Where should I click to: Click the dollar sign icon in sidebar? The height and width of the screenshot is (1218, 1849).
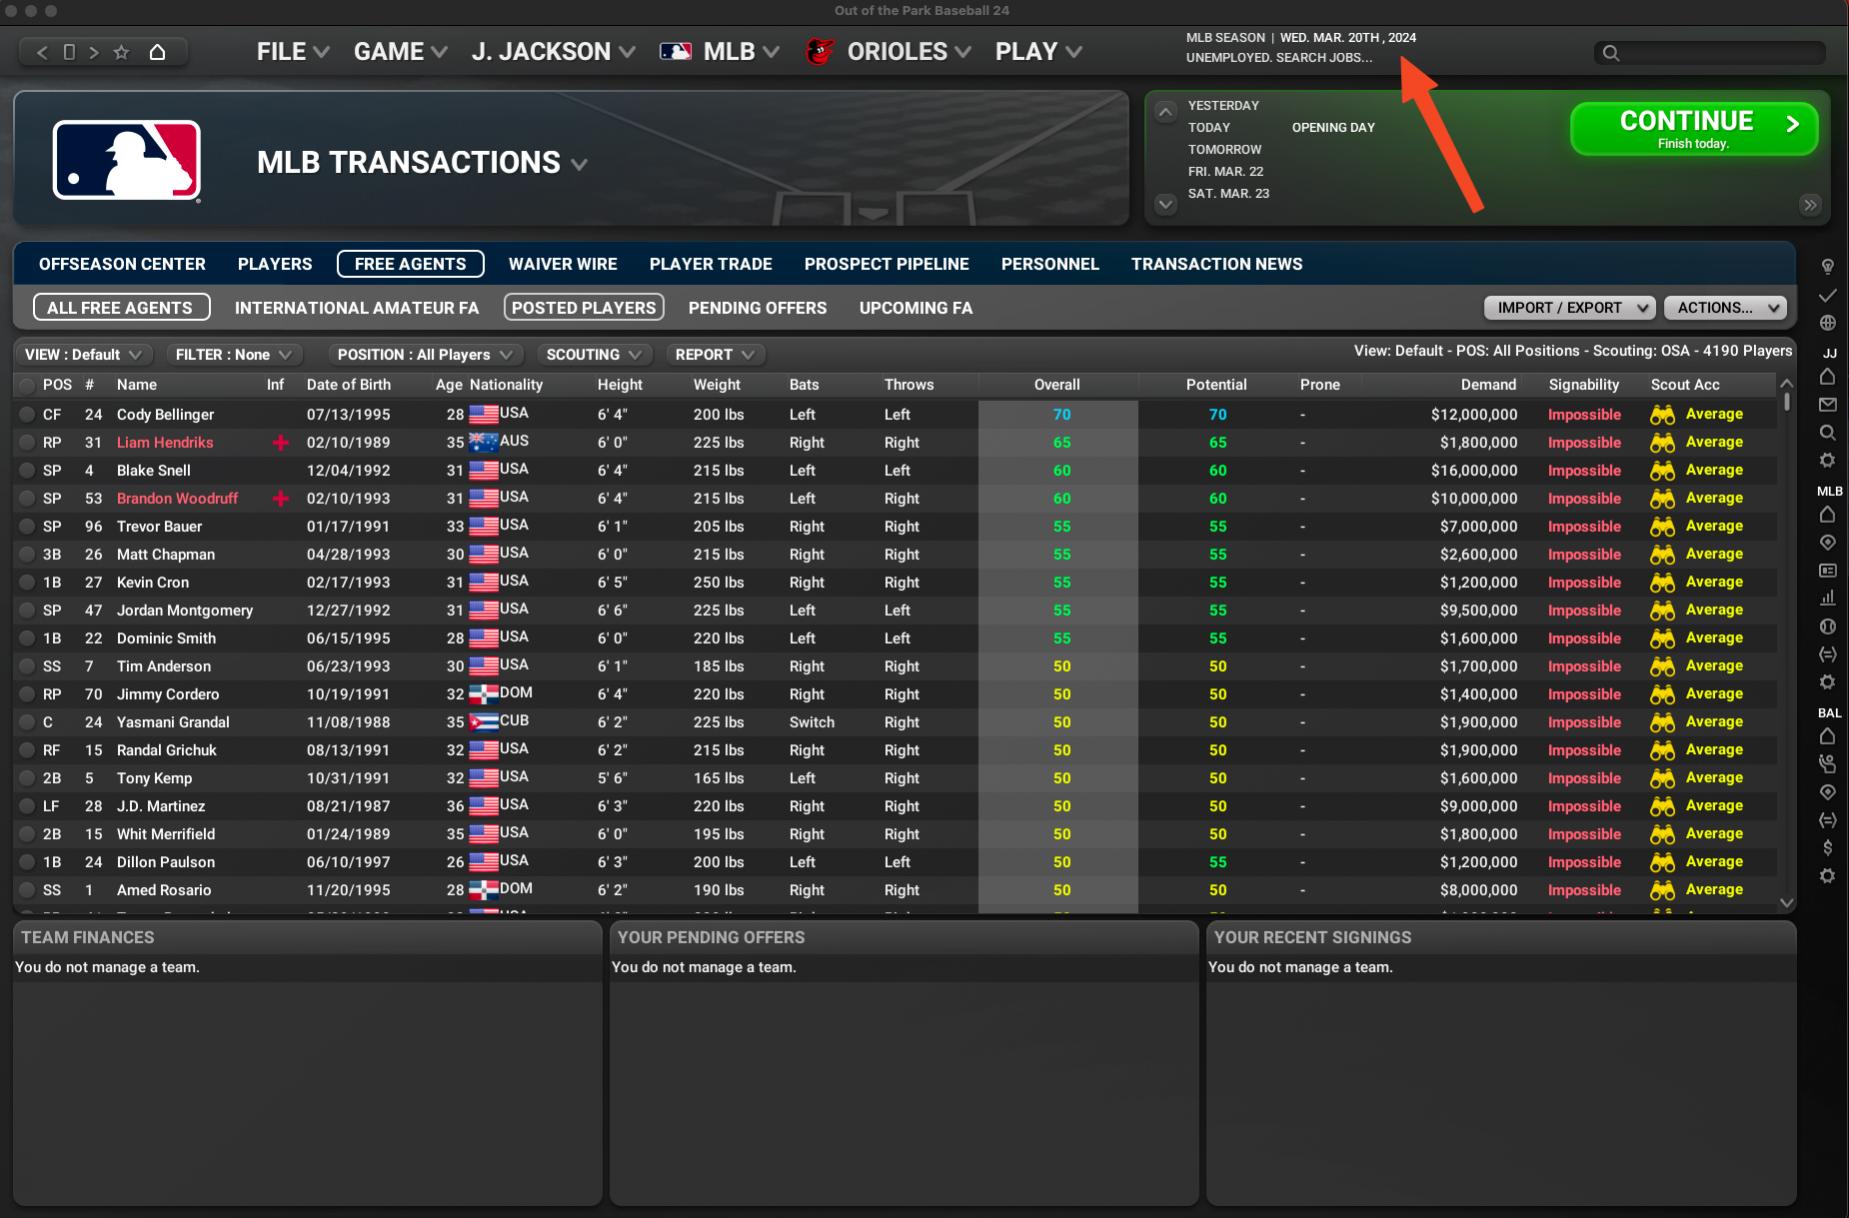(x=1827, y=848)
